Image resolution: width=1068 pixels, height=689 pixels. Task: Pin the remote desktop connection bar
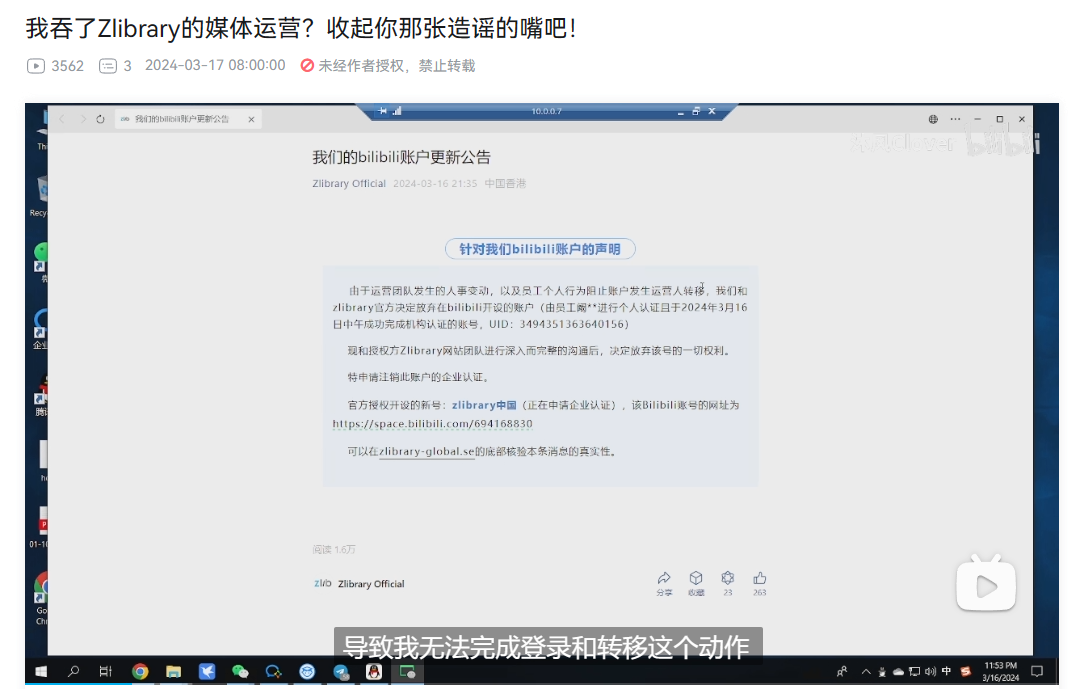pyautogui.click(x=383, y=111)
